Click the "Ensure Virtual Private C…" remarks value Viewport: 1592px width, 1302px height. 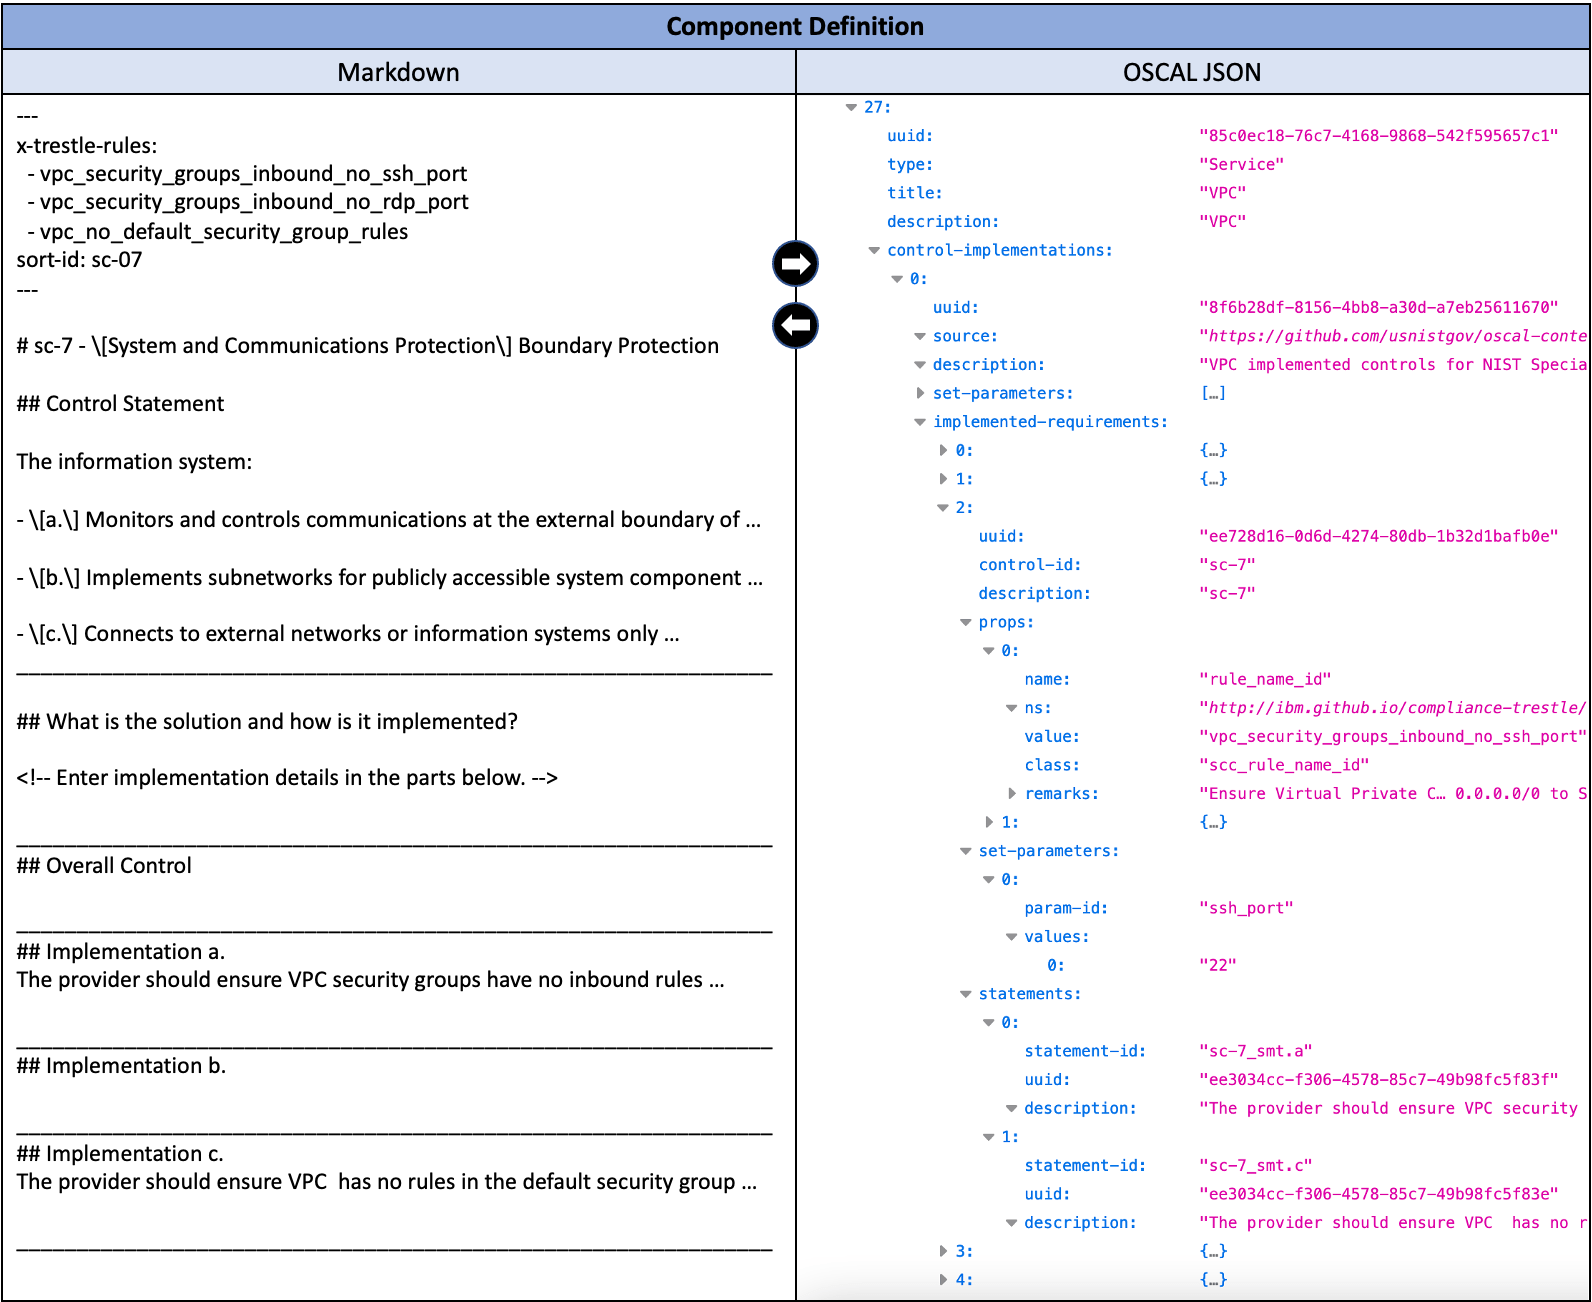pyautogui.click(x=1393, y=794)
